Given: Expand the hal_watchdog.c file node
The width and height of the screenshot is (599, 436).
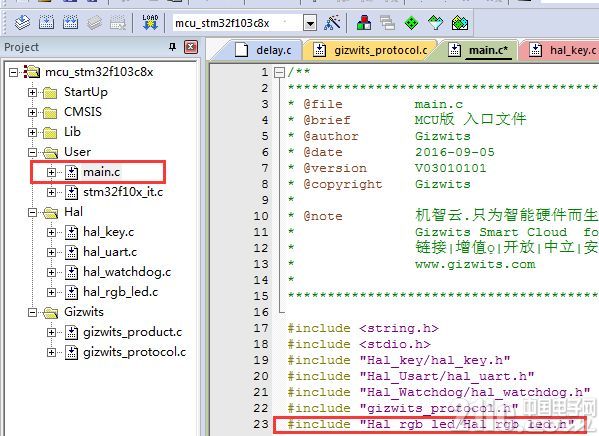Looking at the screenshot, I should 51,272.
